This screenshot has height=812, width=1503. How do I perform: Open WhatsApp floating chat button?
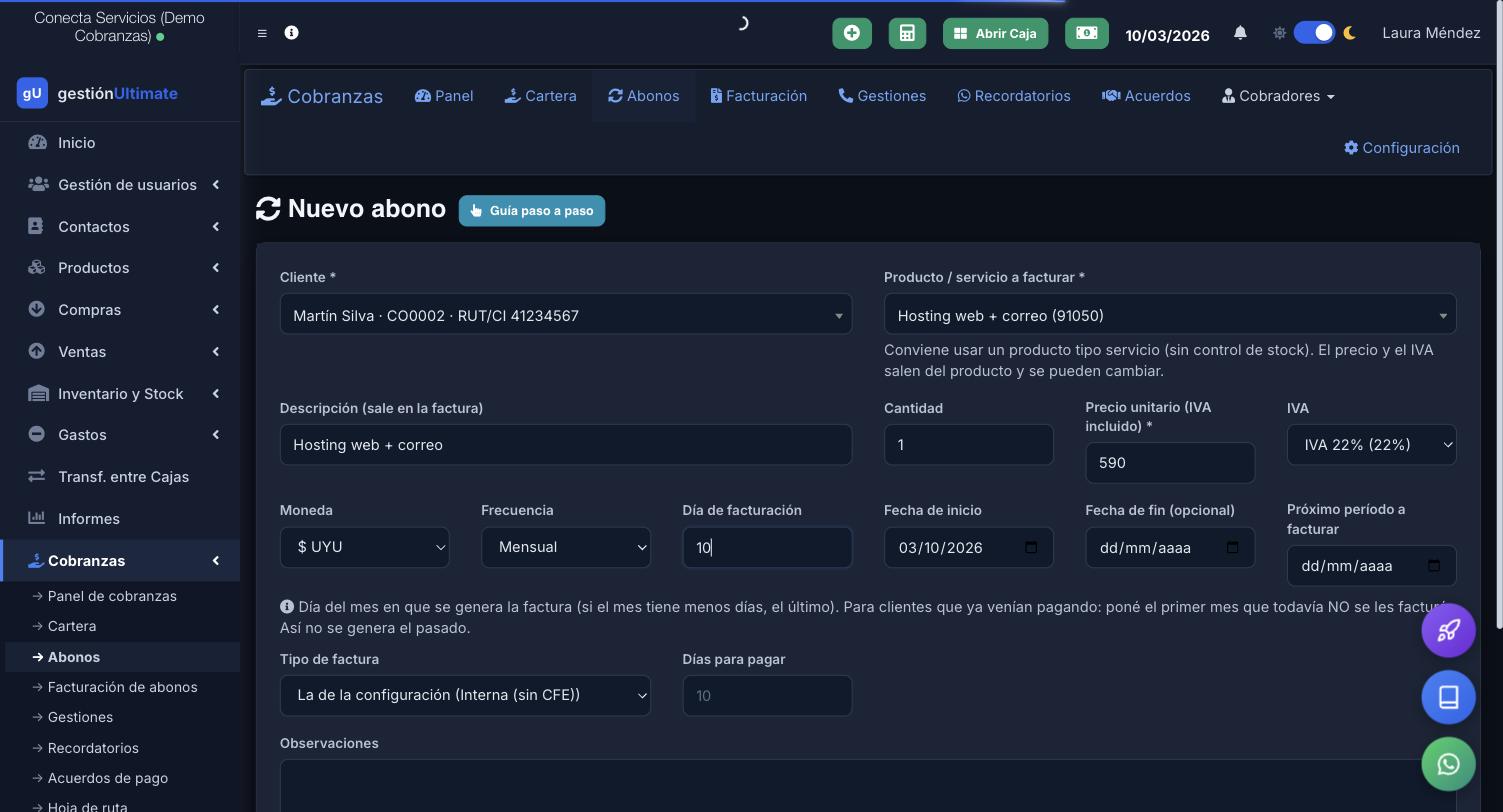pyautogui.click(x=1449, y=764)
